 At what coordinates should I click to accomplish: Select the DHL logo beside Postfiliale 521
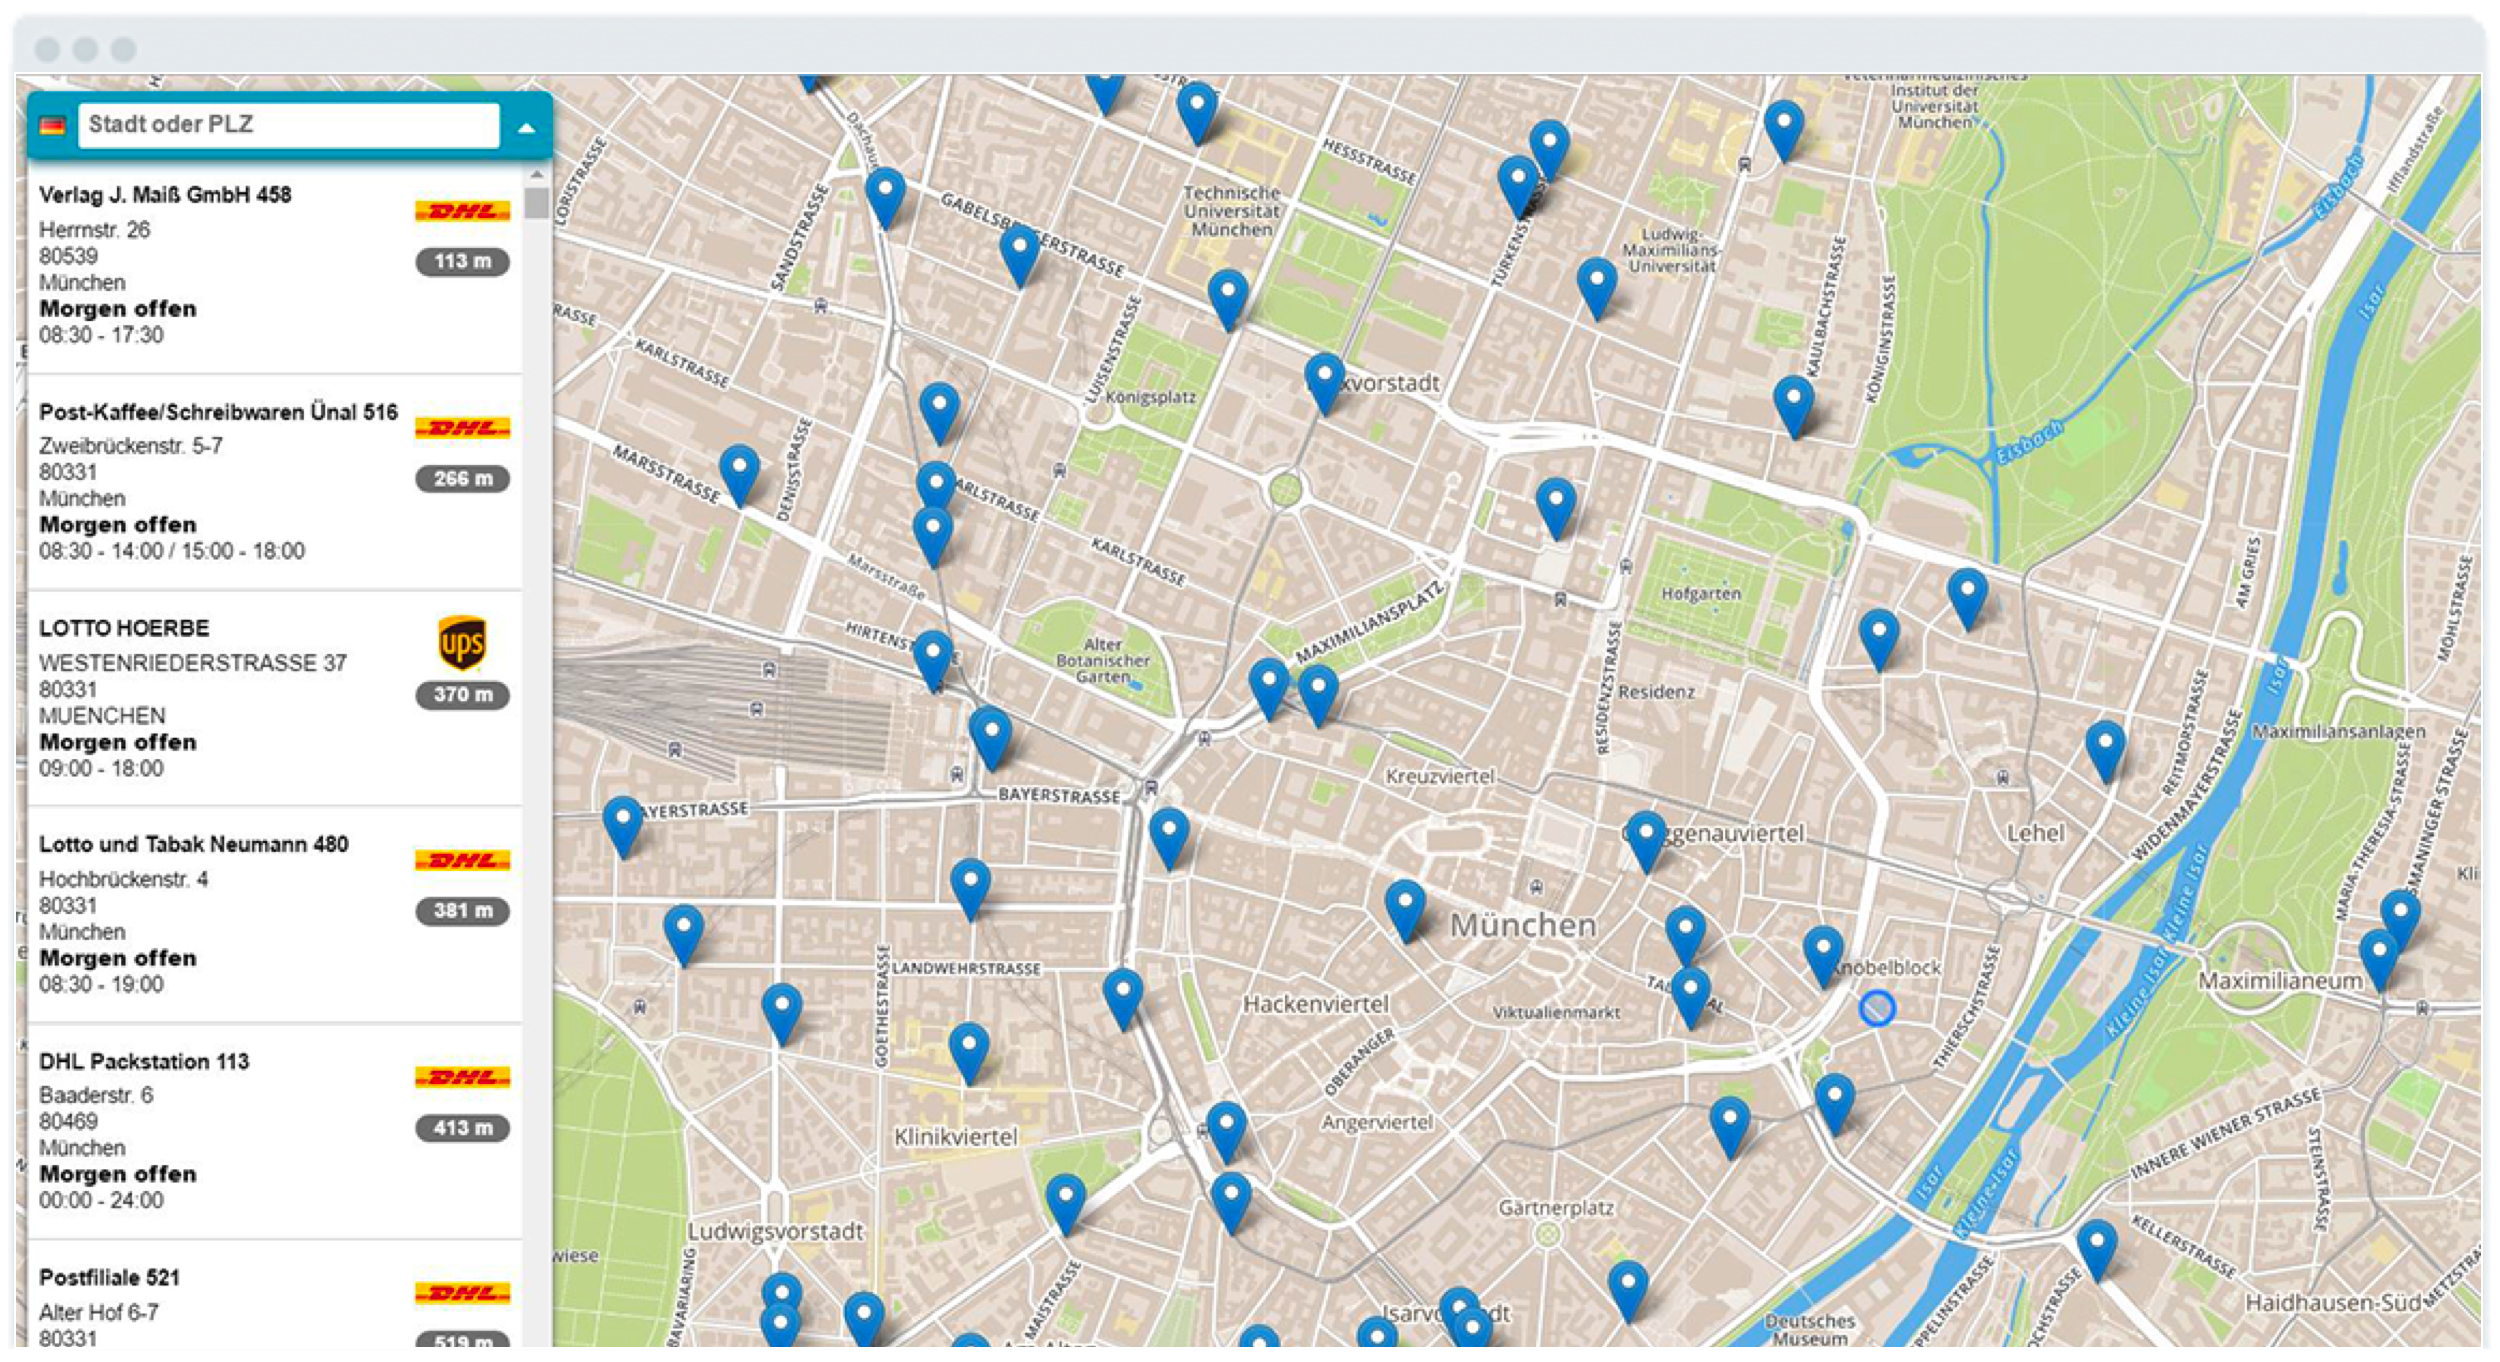(461, 1290)
